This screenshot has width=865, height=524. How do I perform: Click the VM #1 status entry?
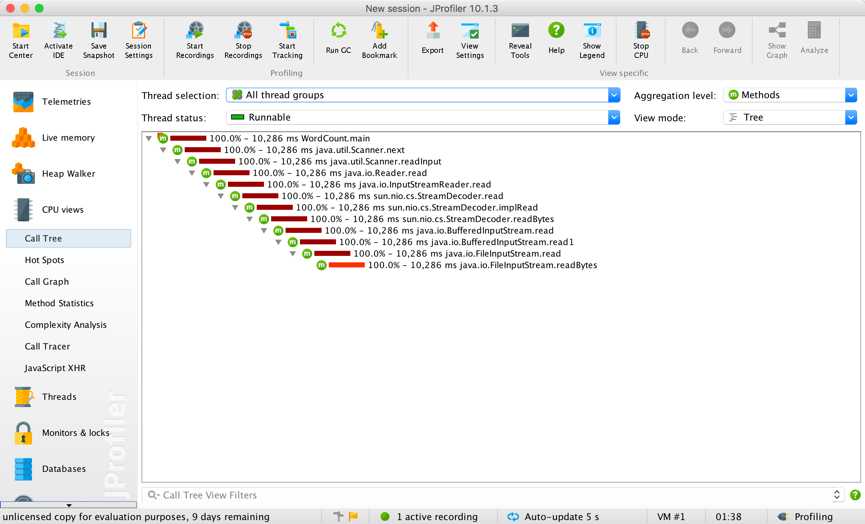[671, 517]
